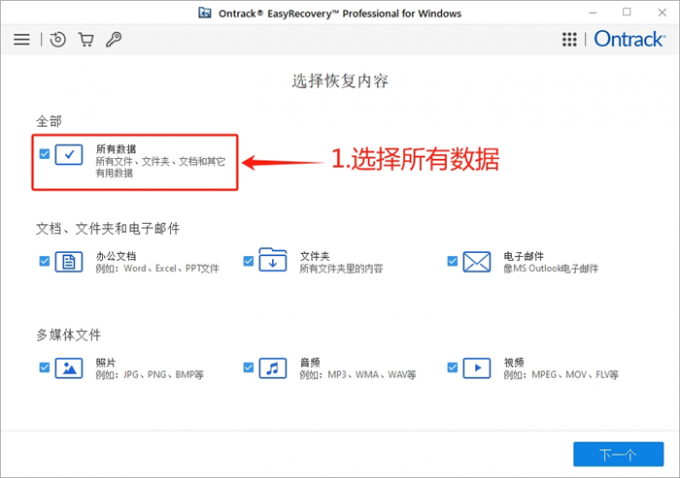
Task: Click the 例如：JPG、PNG、BMP等 description
Action: click(150, 374)
